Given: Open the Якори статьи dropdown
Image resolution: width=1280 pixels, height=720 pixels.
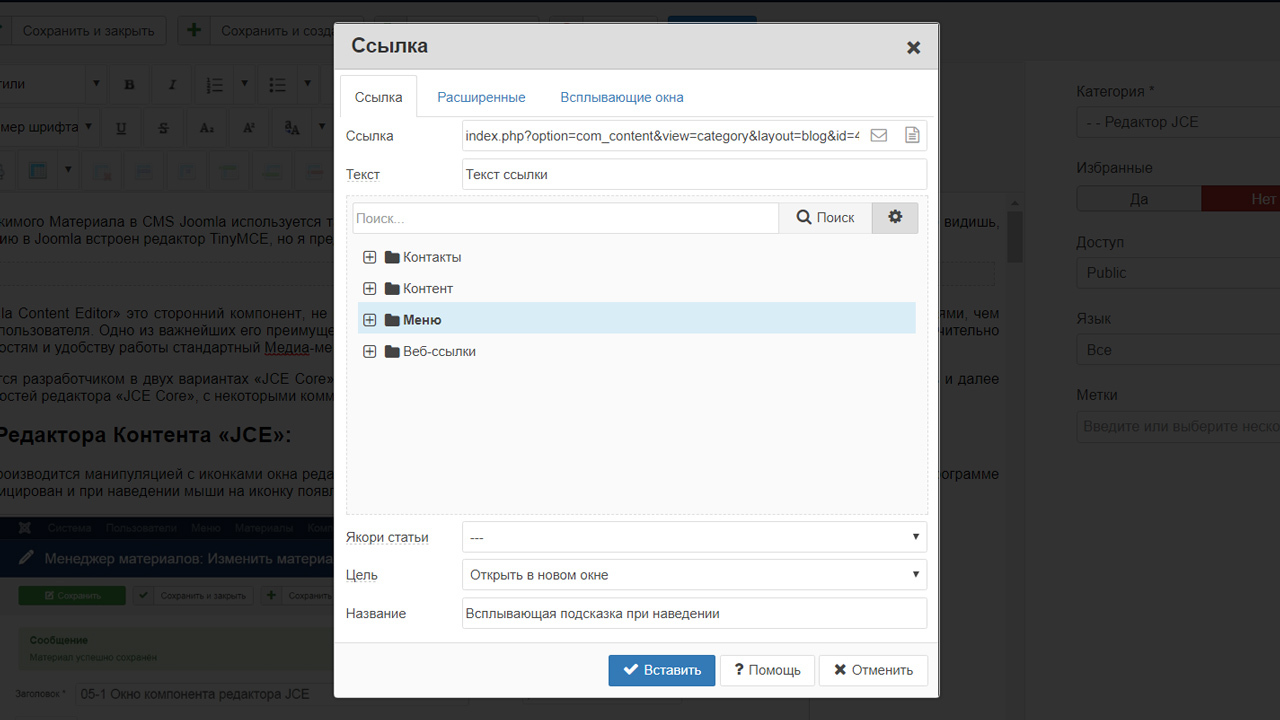Looking at the screenshot, I should [x=694, y=537].
